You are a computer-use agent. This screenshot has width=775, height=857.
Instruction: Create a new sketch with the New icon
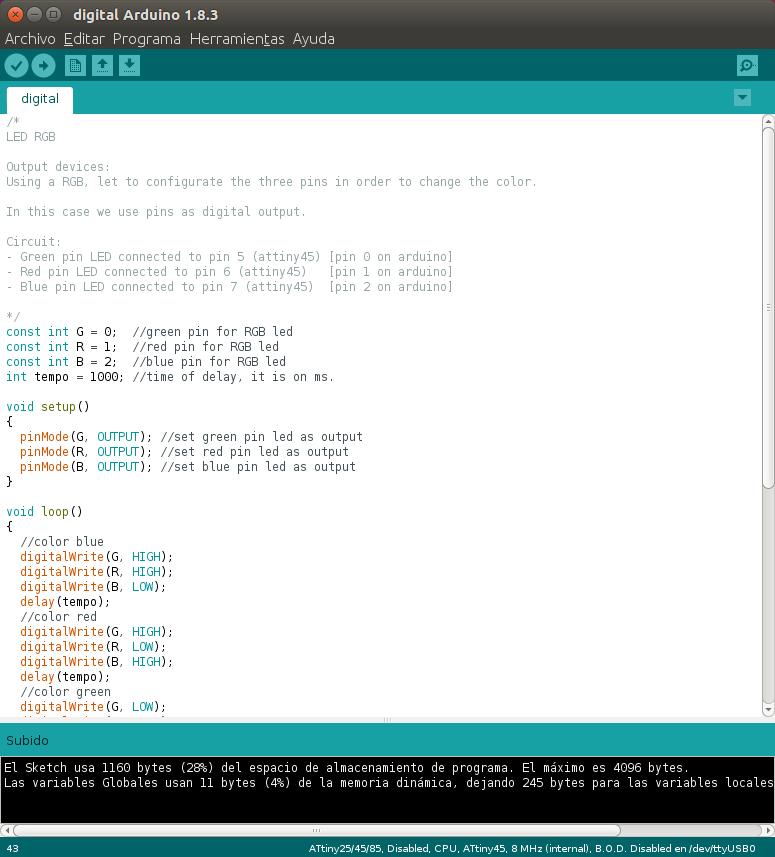click(75, 66)
